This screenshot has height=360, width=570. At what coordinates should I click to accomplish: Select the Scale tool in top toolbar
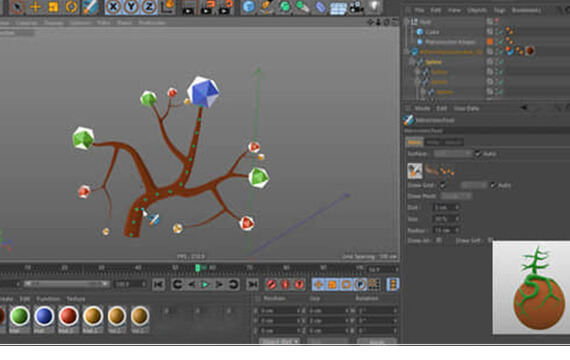pos(53,7)
